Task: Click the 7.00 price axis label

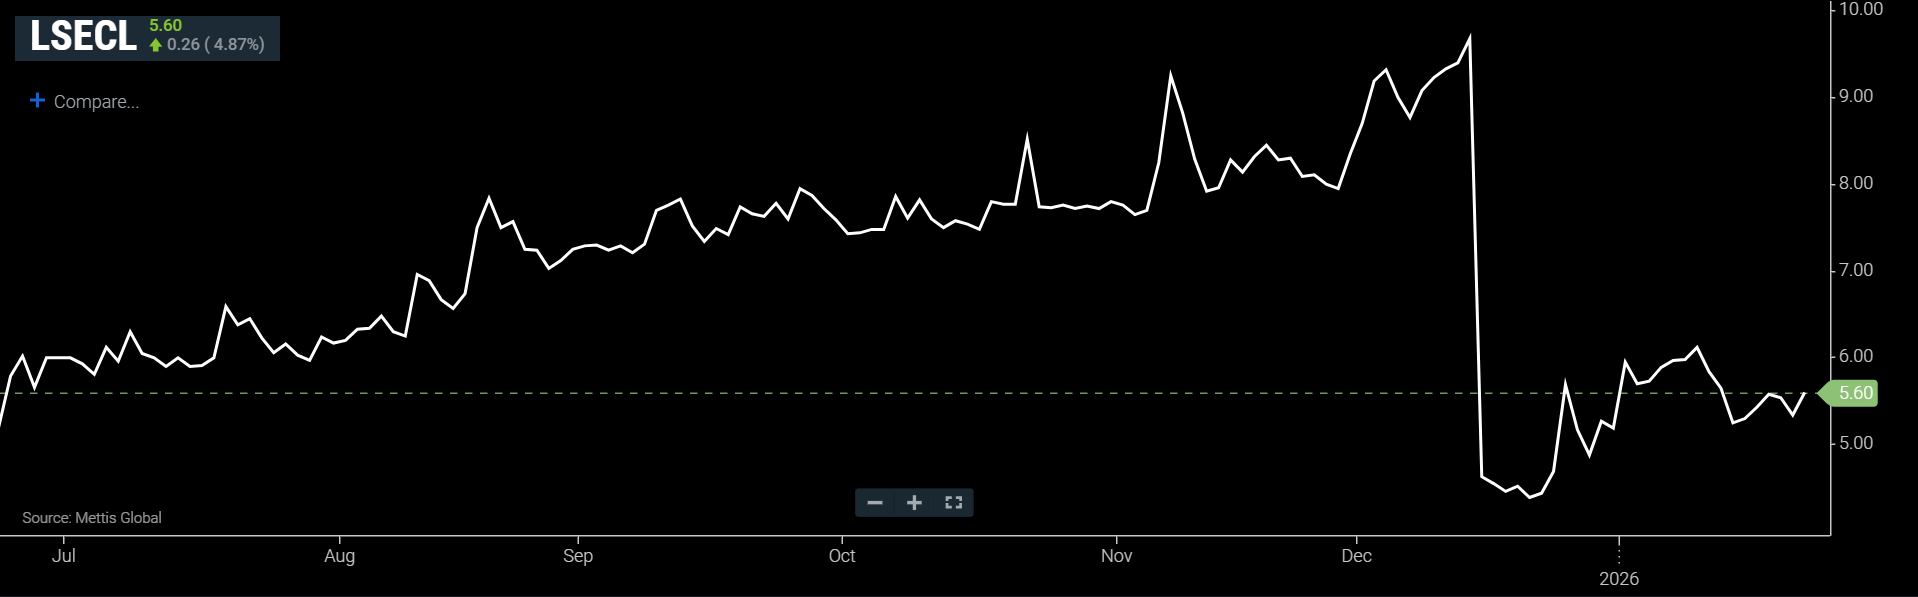Action: [1856, 270]
